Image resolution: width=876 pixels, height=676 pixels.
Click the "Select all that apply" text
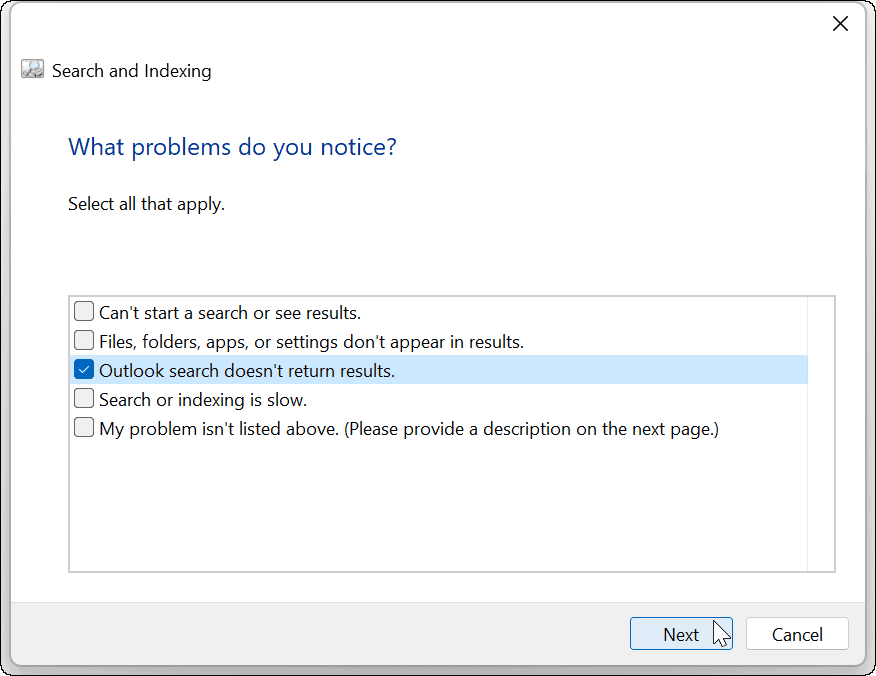click(146, 203)
